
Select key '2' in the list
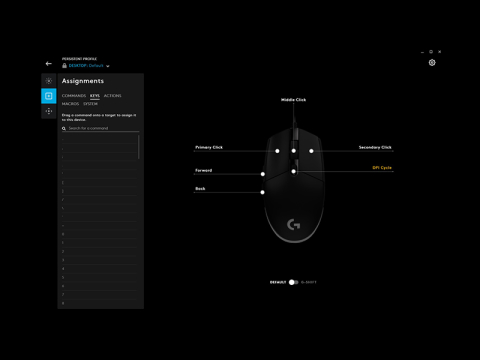pyautogui.click(x=99, y=252)
